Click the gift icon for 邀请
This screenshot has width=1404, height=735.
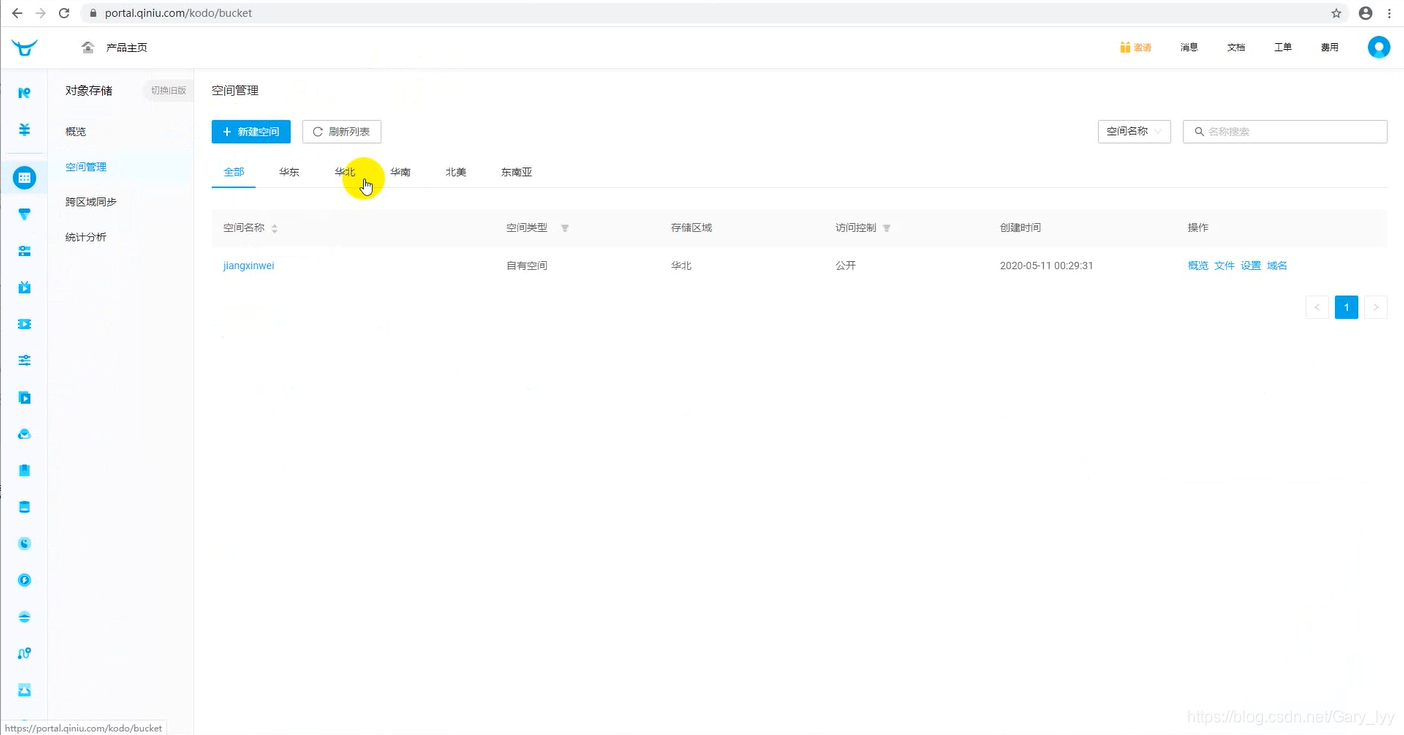(x=1125, y=47)
